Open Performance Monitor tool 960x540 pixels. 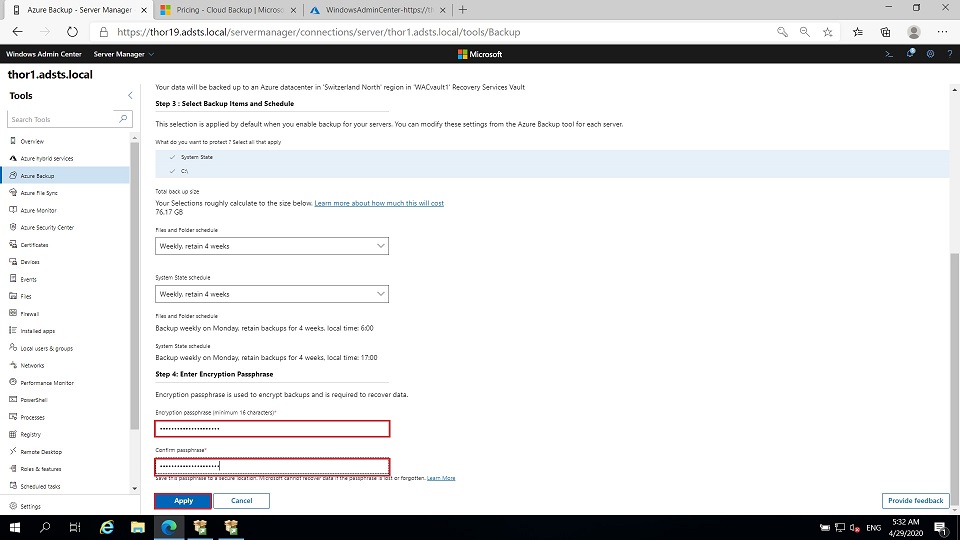click(47, 383)
